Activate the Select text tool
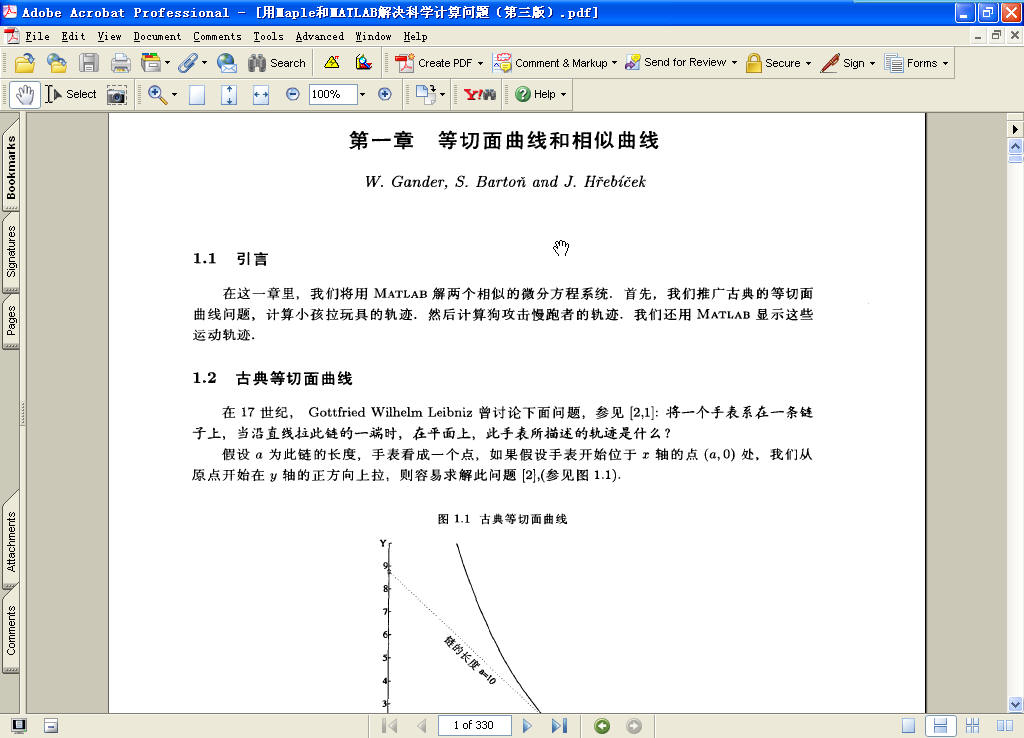Image resolution: width=1024 pixels, height=738 pixels. [71, 95]
